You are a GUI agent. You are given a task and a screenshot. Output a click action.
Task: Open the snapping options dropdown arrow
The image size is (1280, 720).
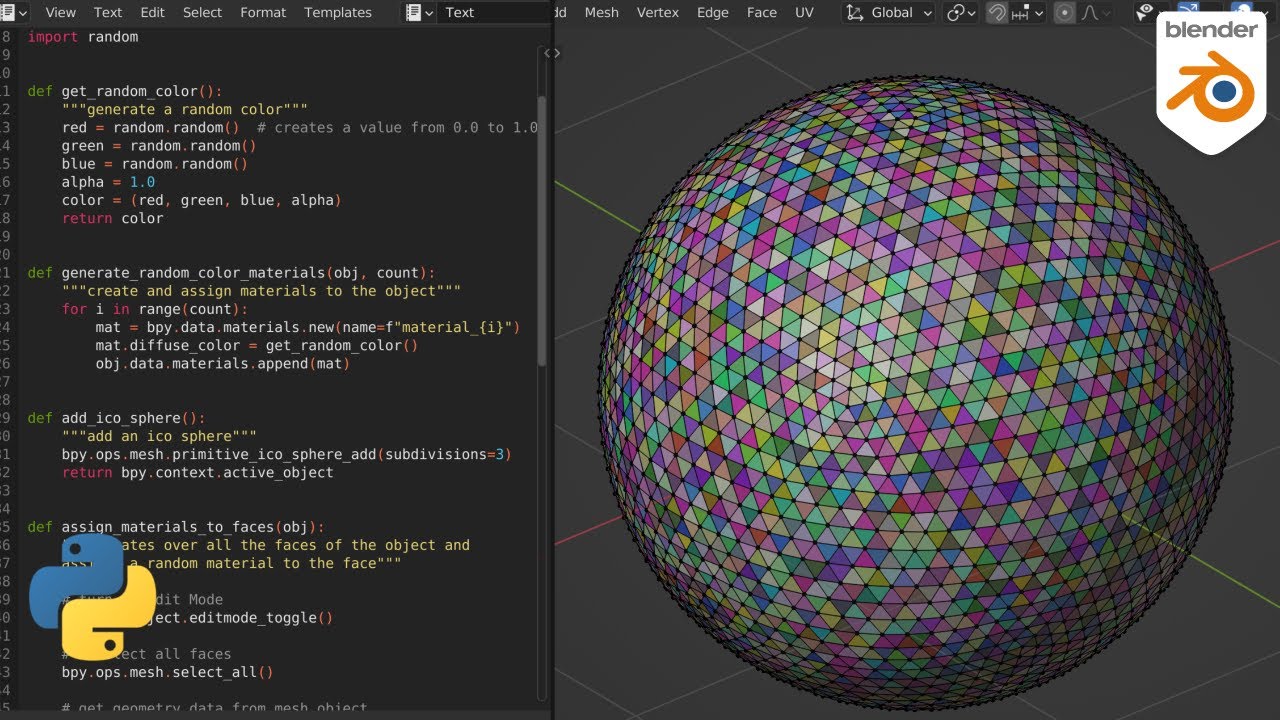tap(1039, 12)
